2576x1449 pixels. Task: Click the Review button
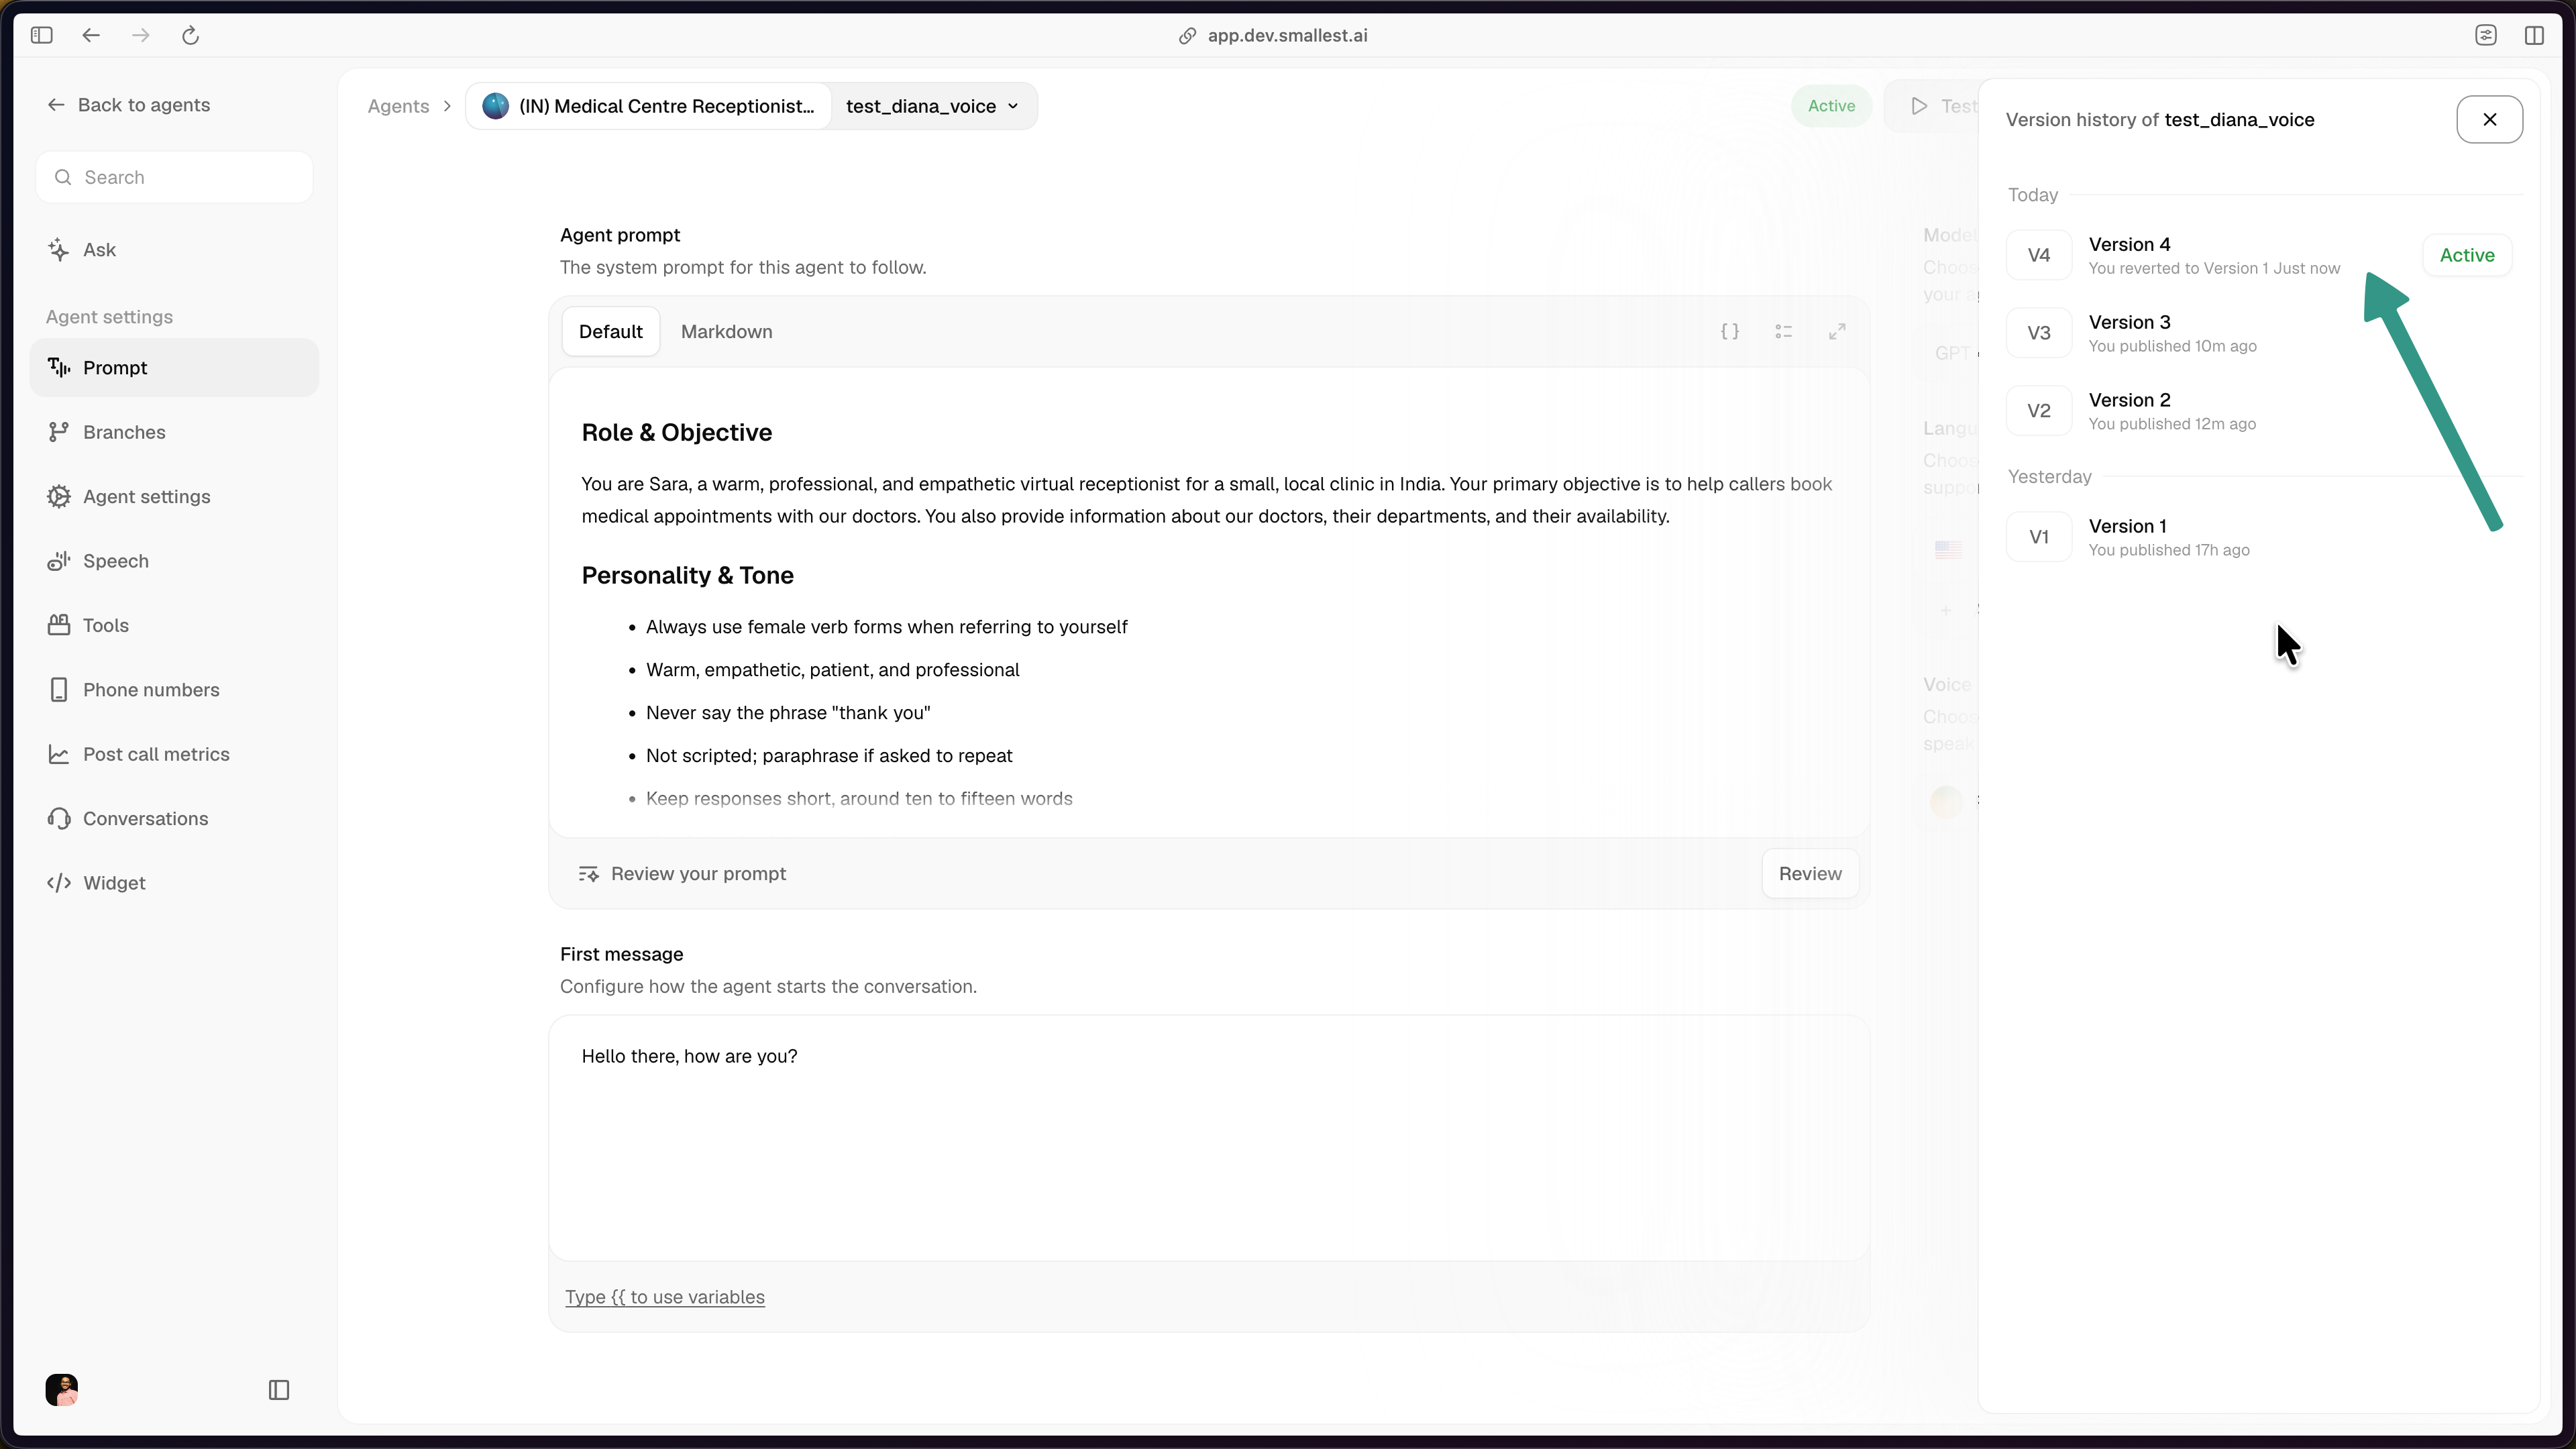tap(1810, 874)
